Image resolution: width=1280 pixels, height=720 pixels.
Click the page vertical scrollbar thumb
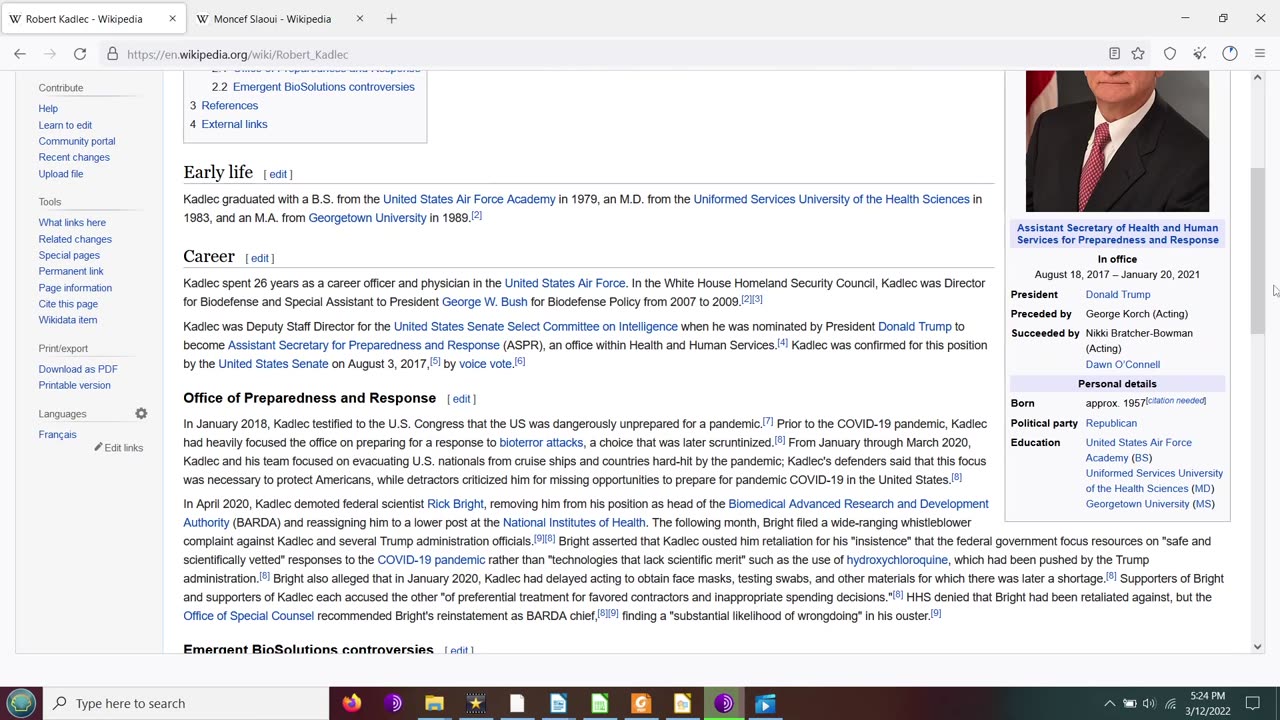tap(1258, 250)
